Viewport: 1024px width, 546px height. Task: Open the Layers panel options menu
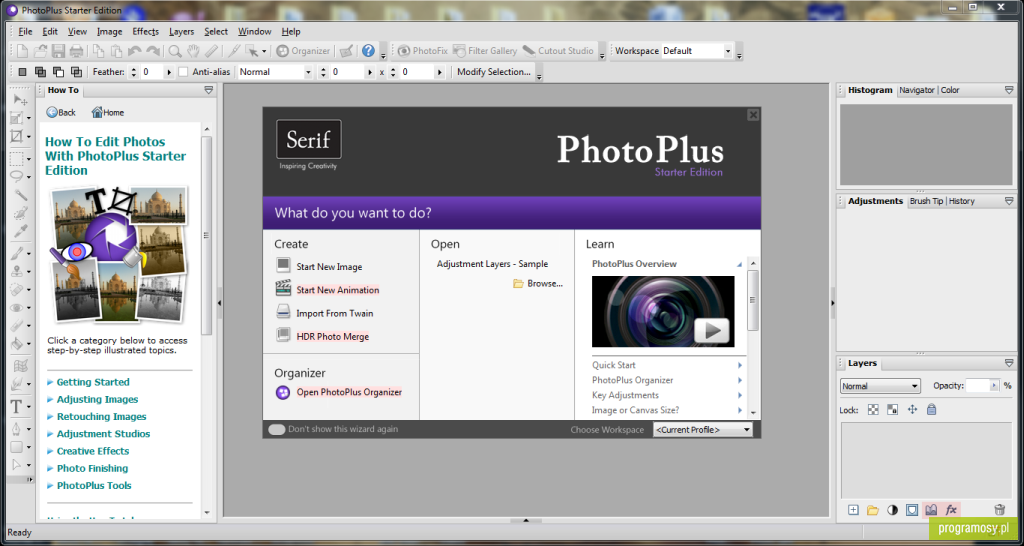pyautogui.click(x=1009, y=363)
